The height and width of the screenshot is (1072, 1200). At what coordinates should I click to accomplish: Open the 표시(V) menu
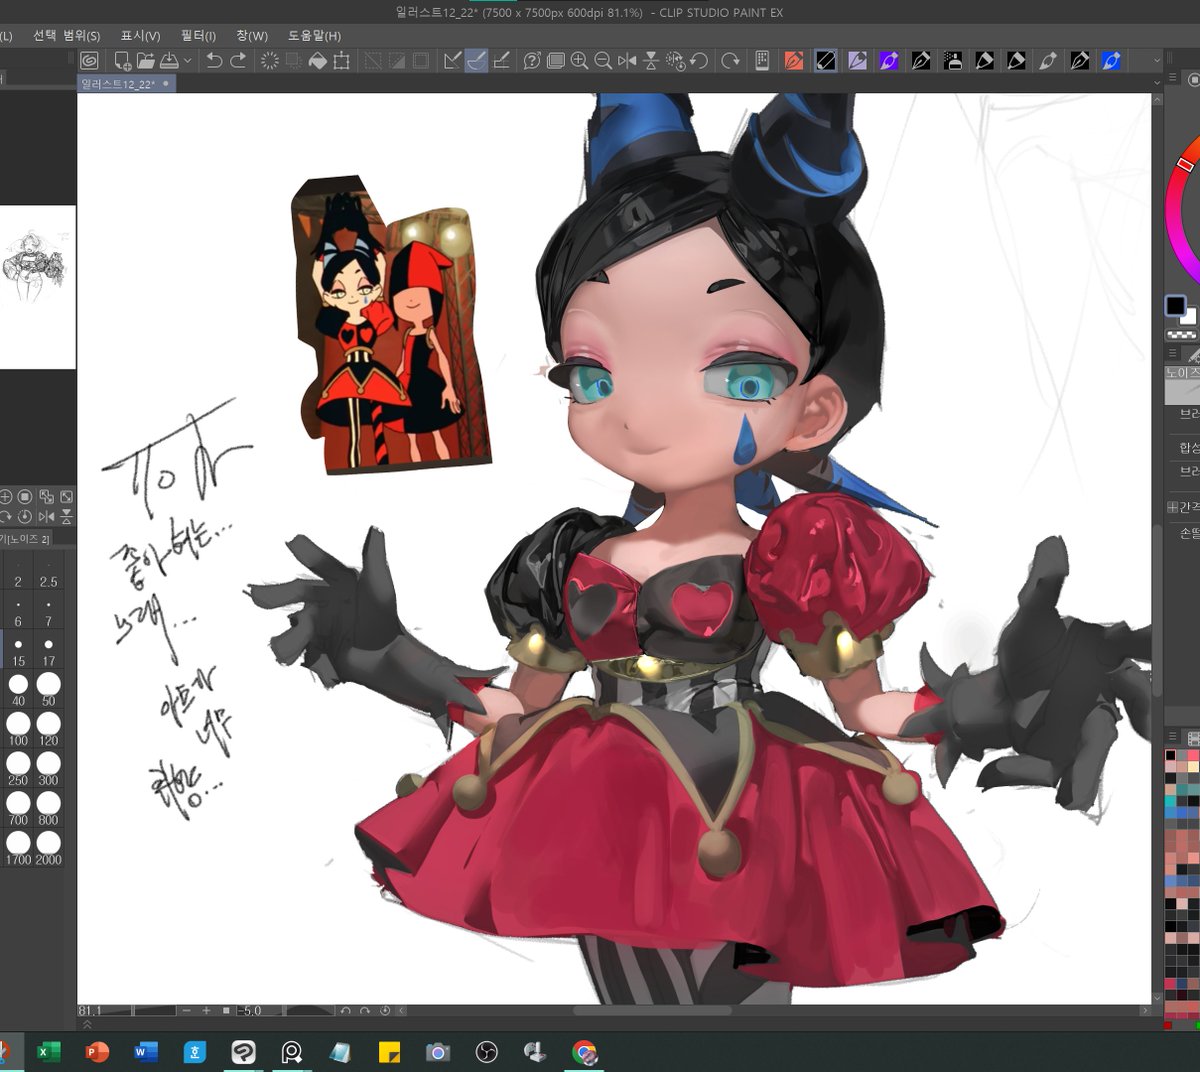(140, 36)
